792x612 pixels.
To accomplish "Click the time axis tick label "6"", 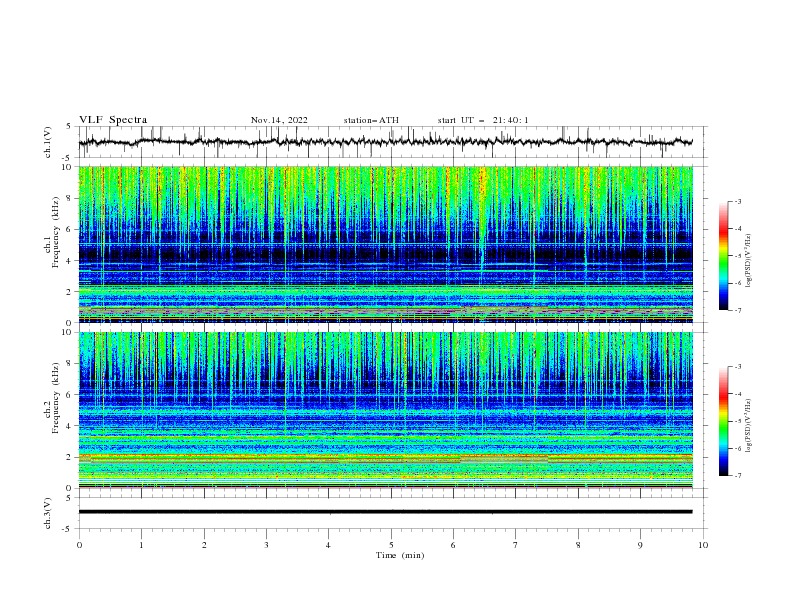I will point(453,545).
